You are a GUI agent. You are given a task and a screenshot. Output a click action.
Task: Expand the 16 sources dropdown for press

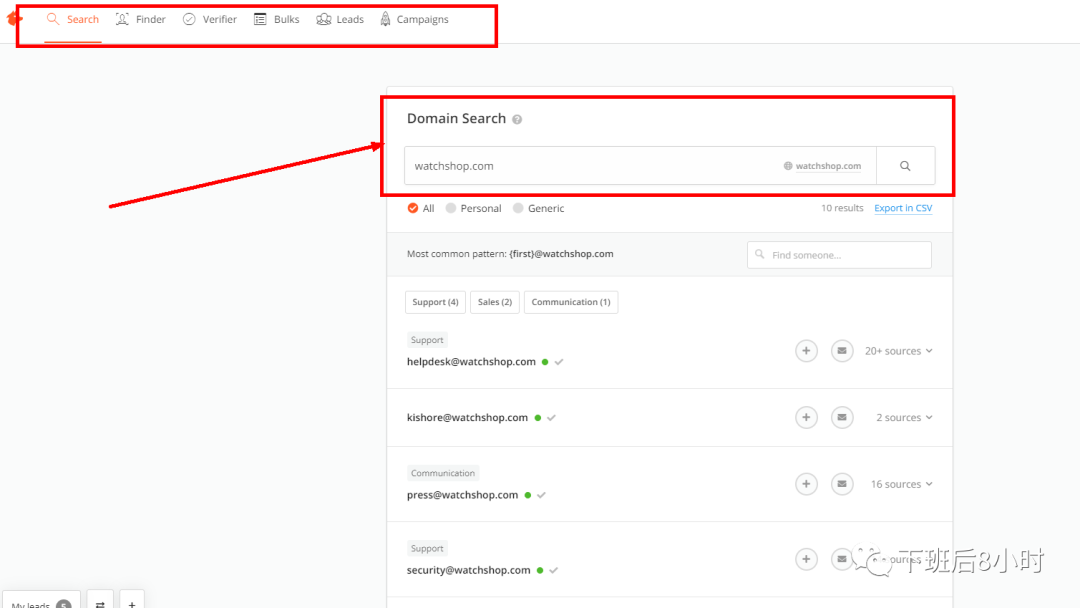pyautogui.click(x=901, y=484)
